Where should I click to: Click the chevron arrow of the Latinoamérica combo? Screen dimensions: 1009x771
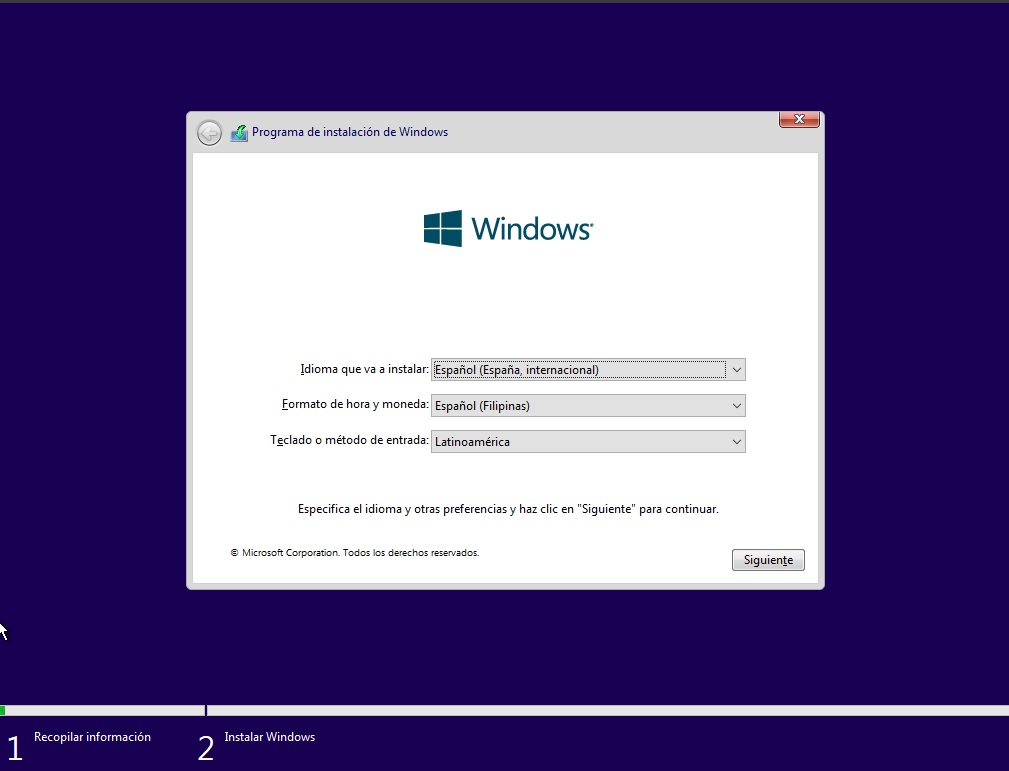tap(737, 442)
